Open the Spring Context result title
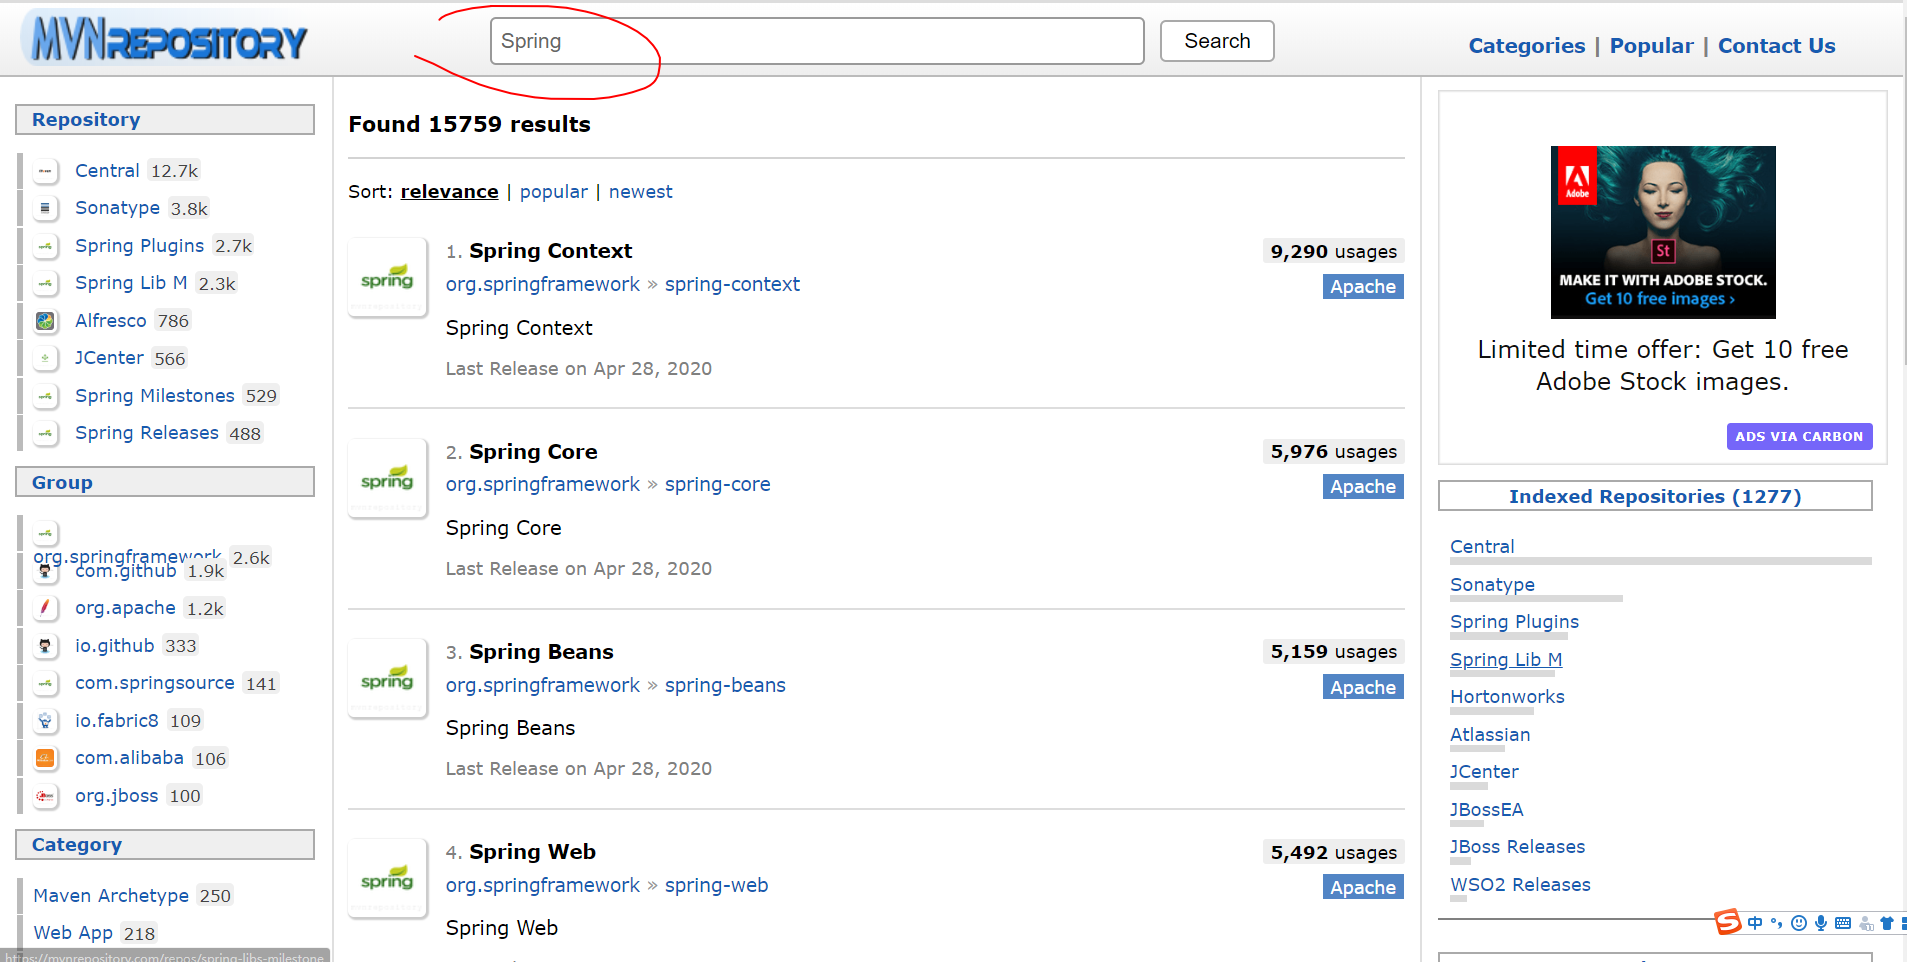This screenshot has width=1907, height=962. coord(551,251)
